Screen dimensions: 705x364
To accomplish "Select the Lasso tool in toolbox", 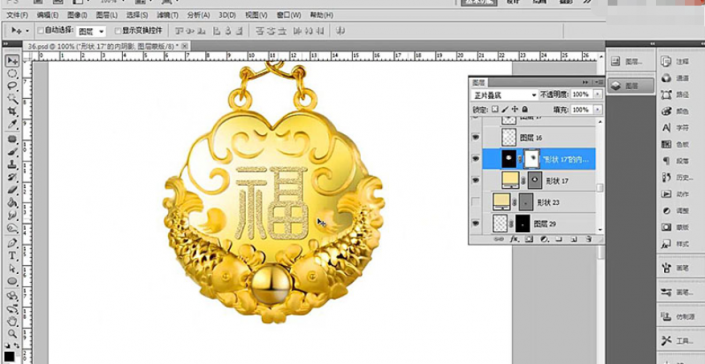I will point(13,86).
